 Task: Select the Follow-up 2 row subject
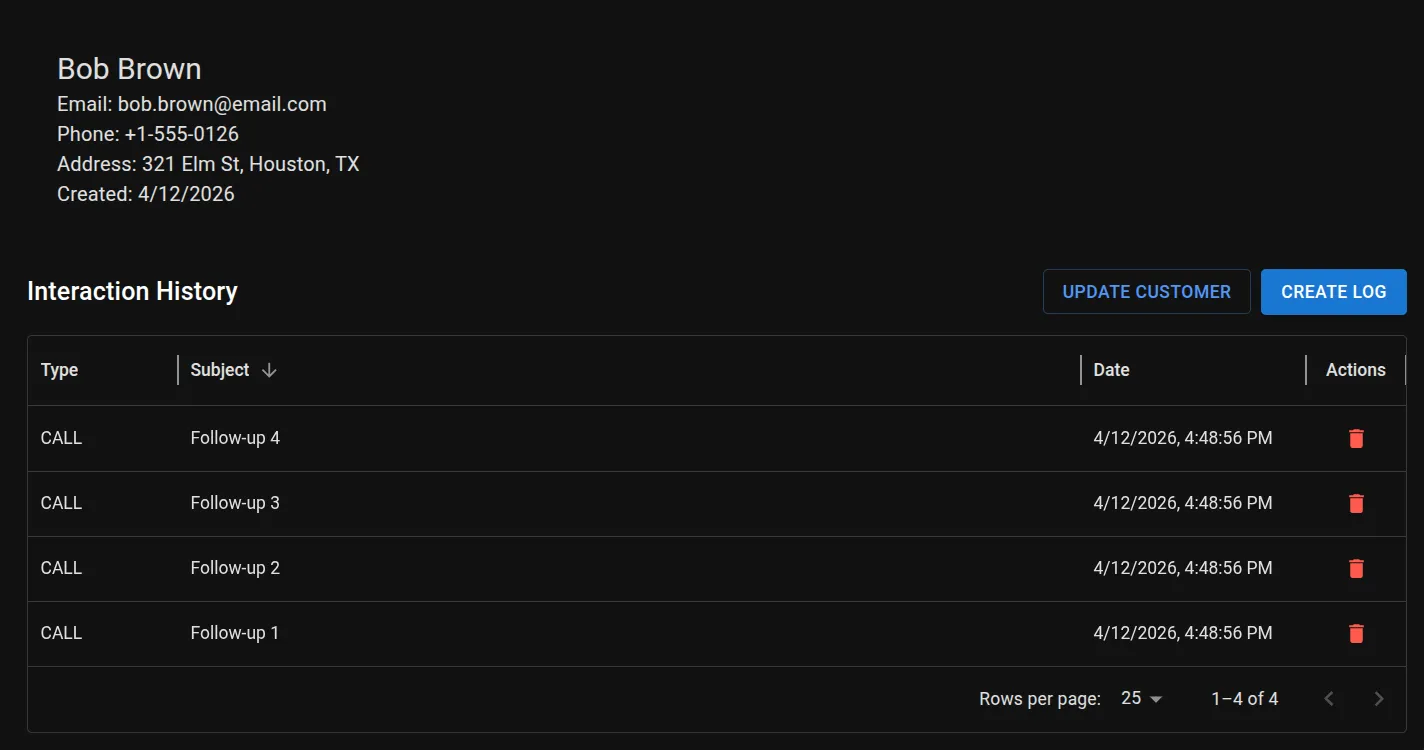point(235,568)
